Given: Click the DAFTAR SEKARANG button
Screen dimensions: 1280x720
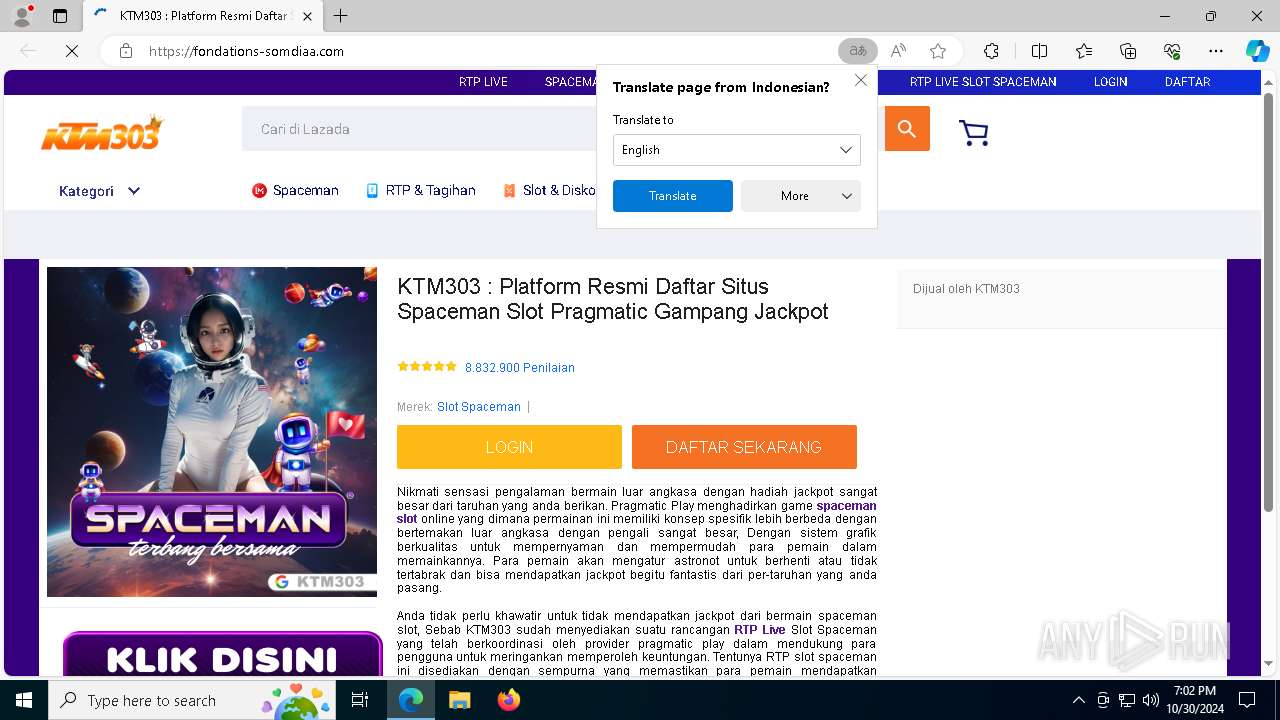Looking at the screenshot, I should coord(744,447).
